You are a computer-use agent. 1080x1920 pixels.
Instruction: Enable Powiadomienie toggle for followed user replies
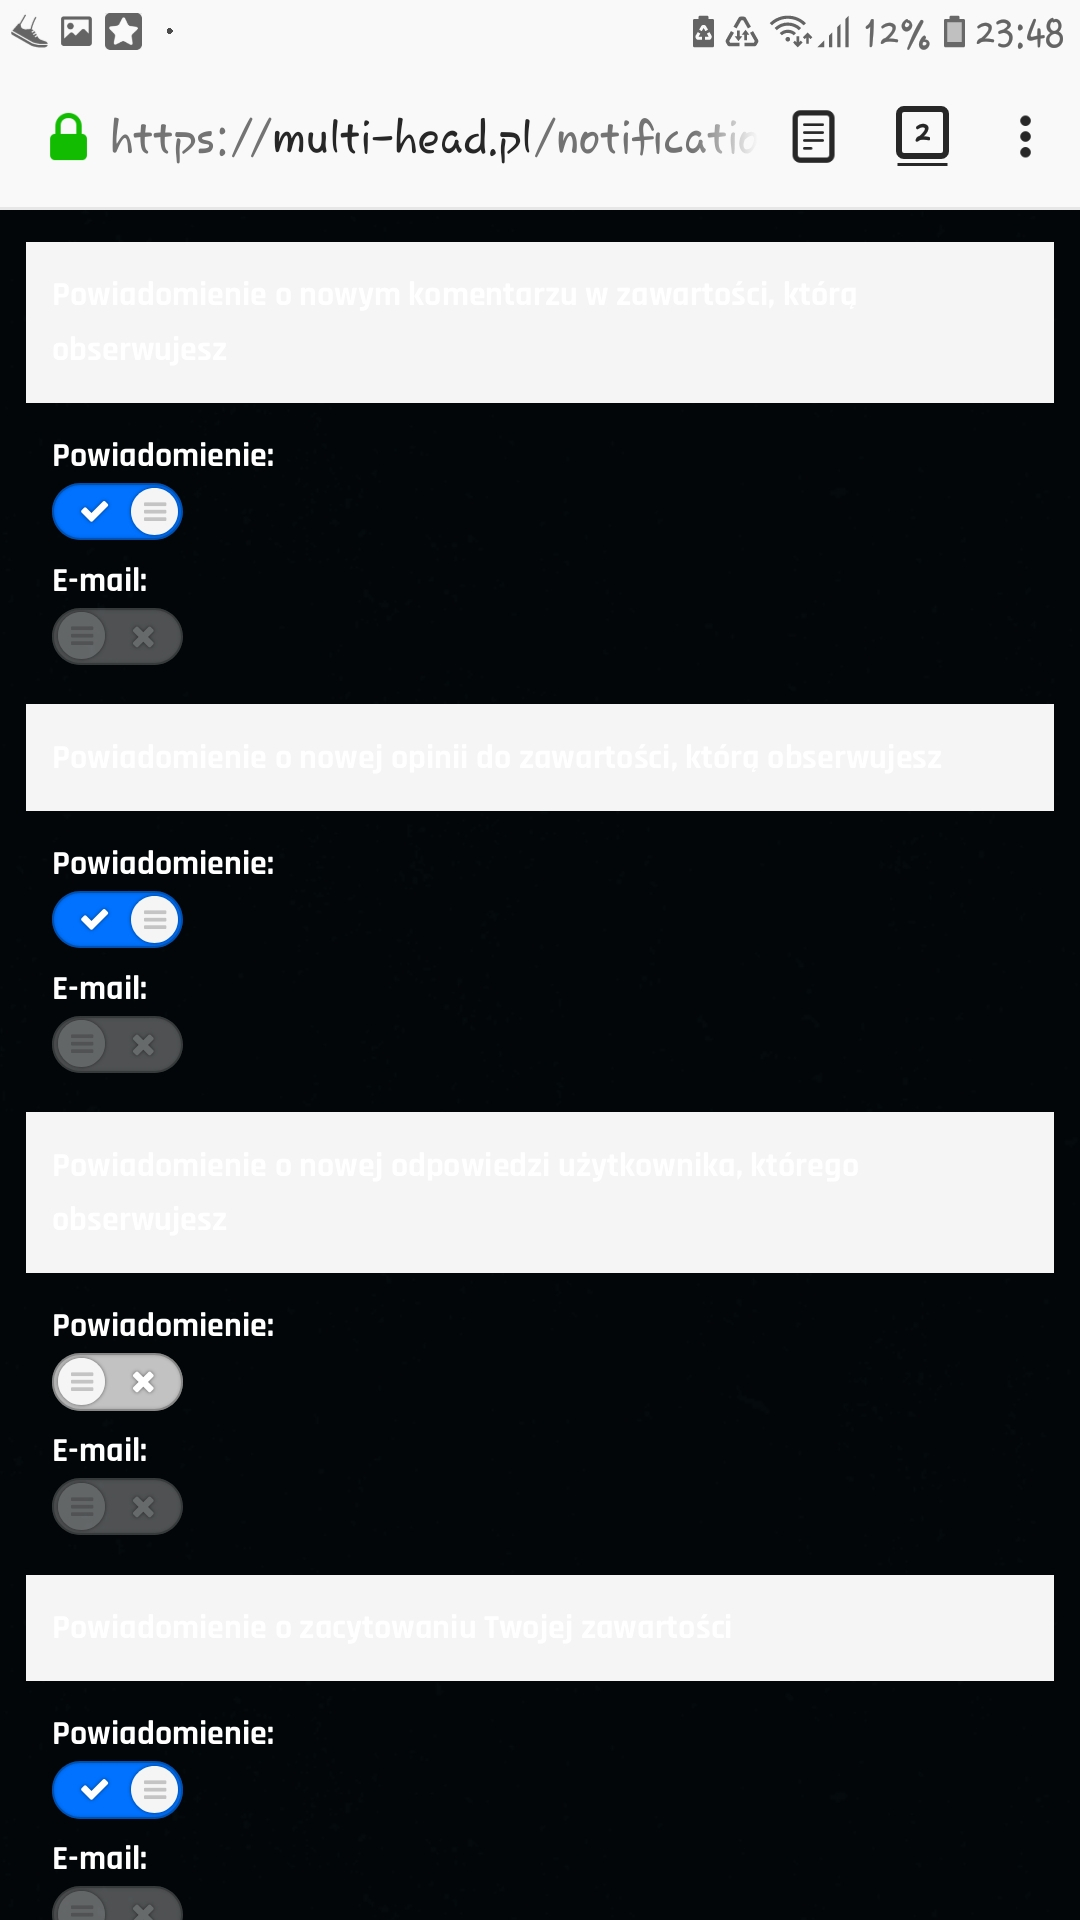117,1382
